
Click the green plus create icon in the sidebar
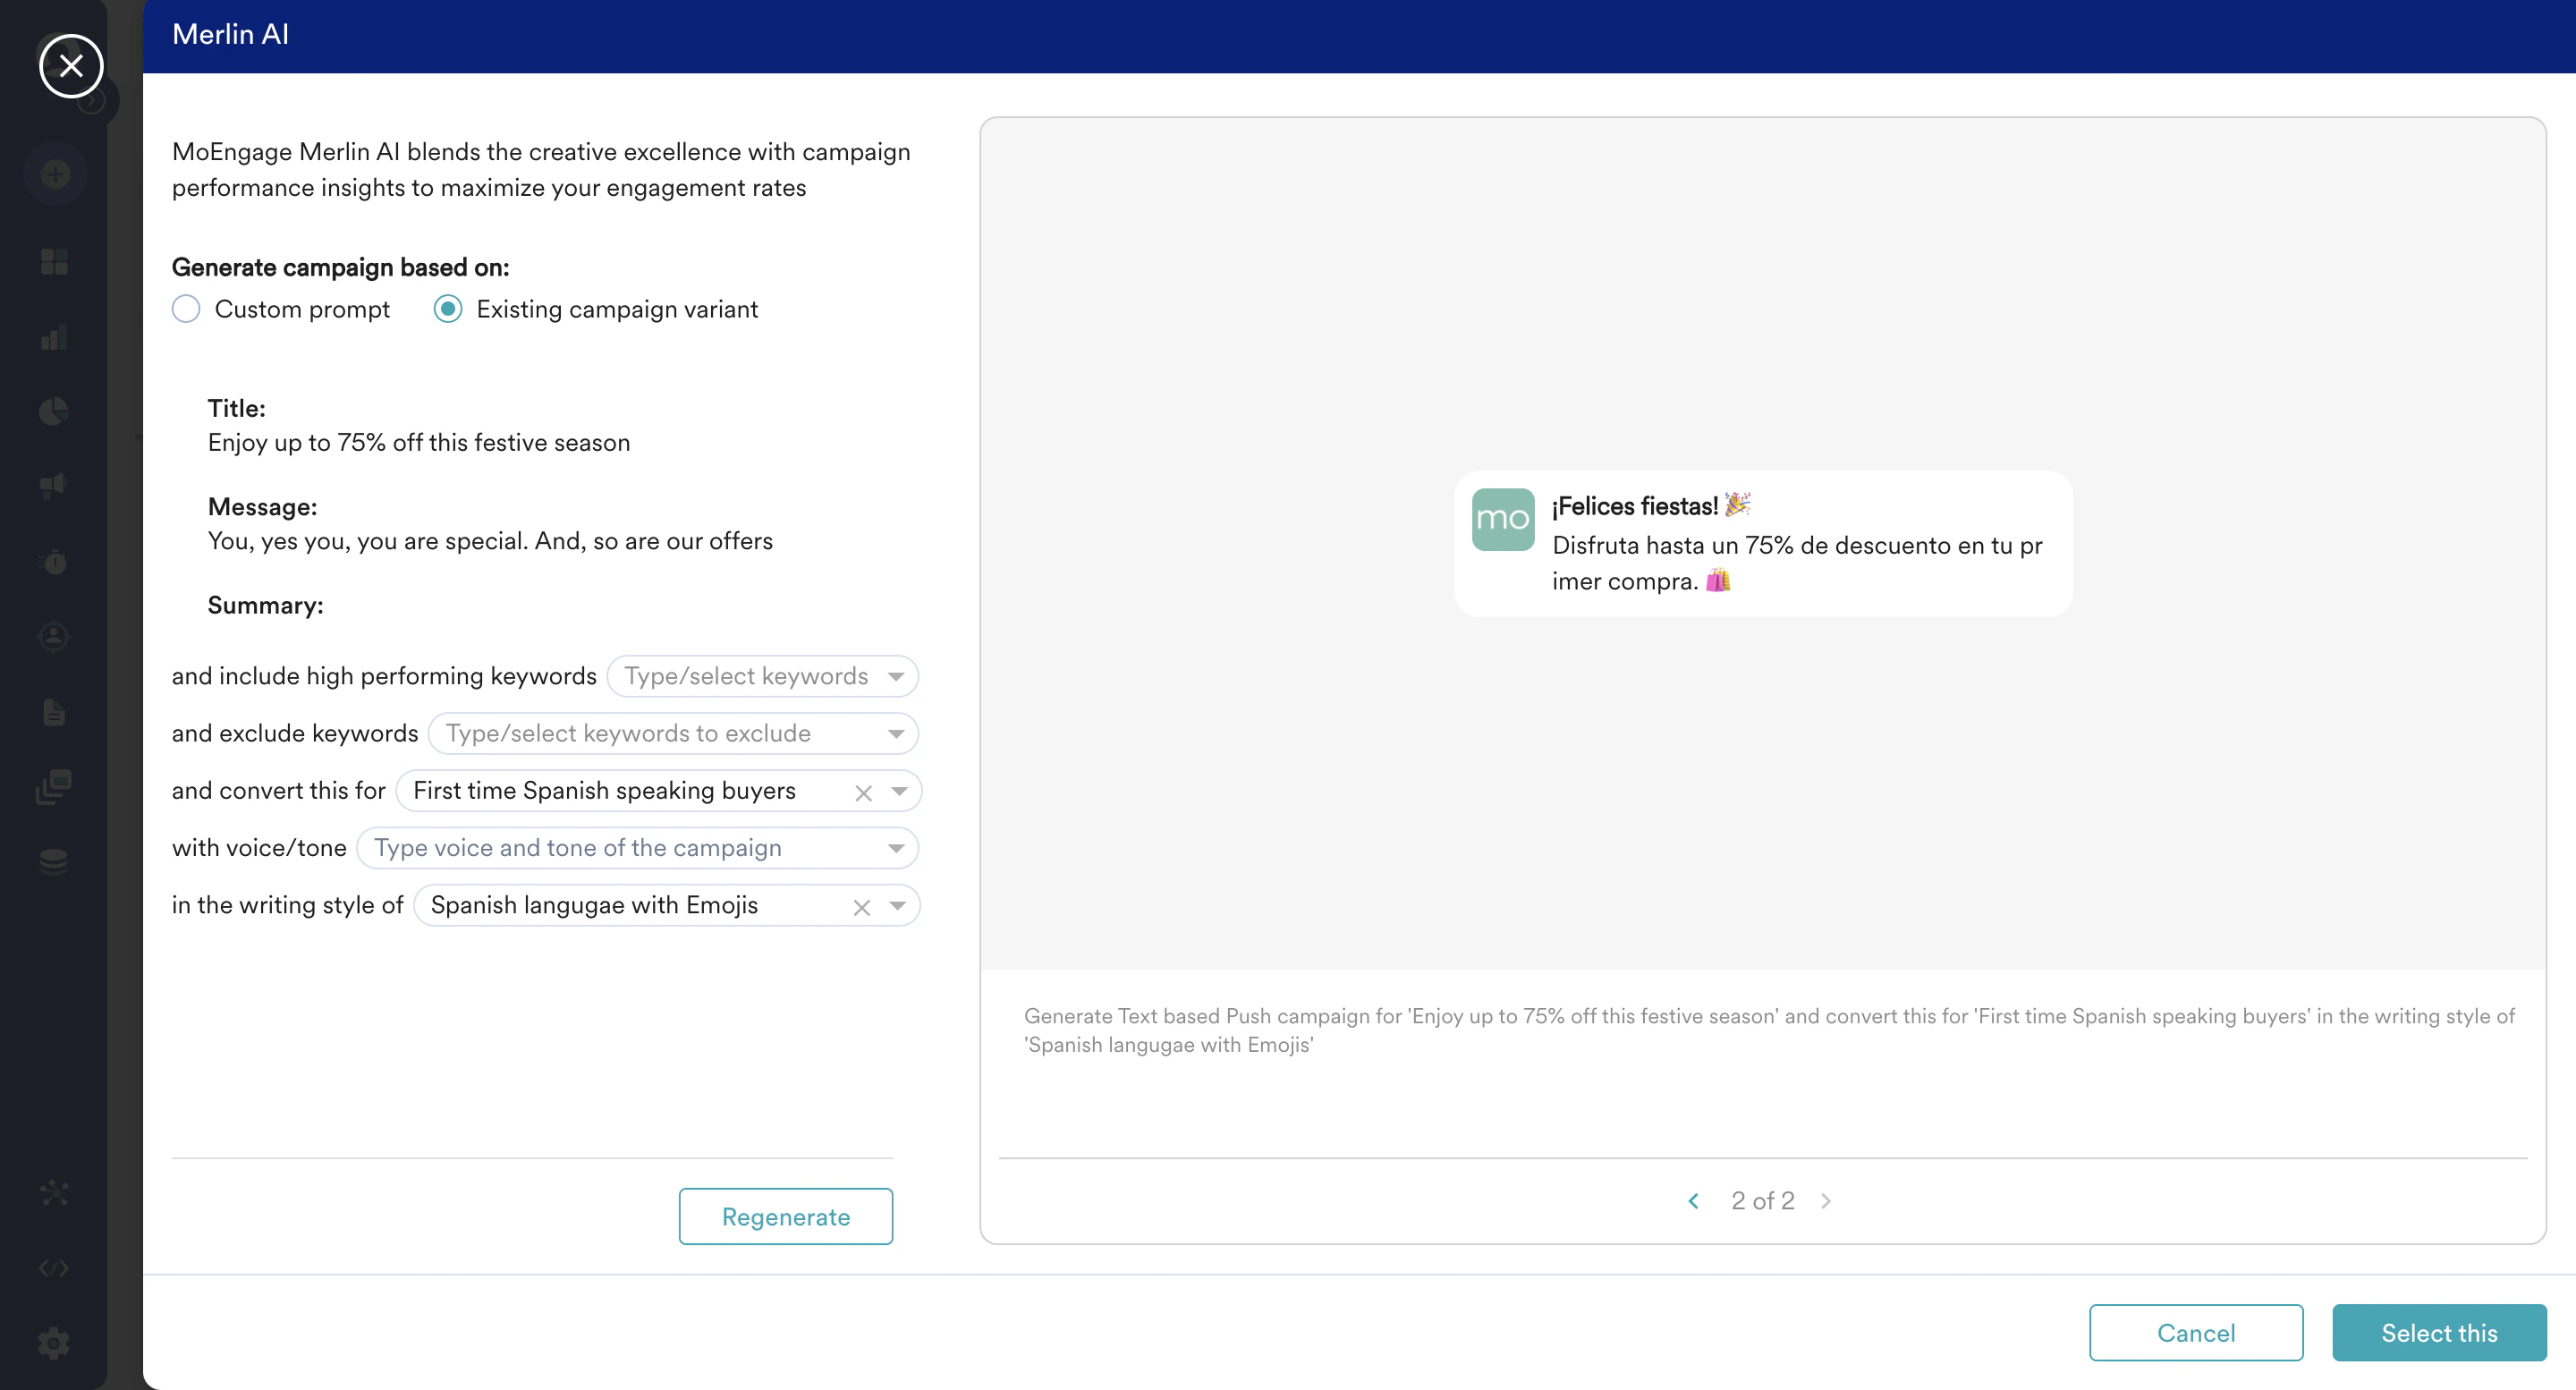(55, 174)
